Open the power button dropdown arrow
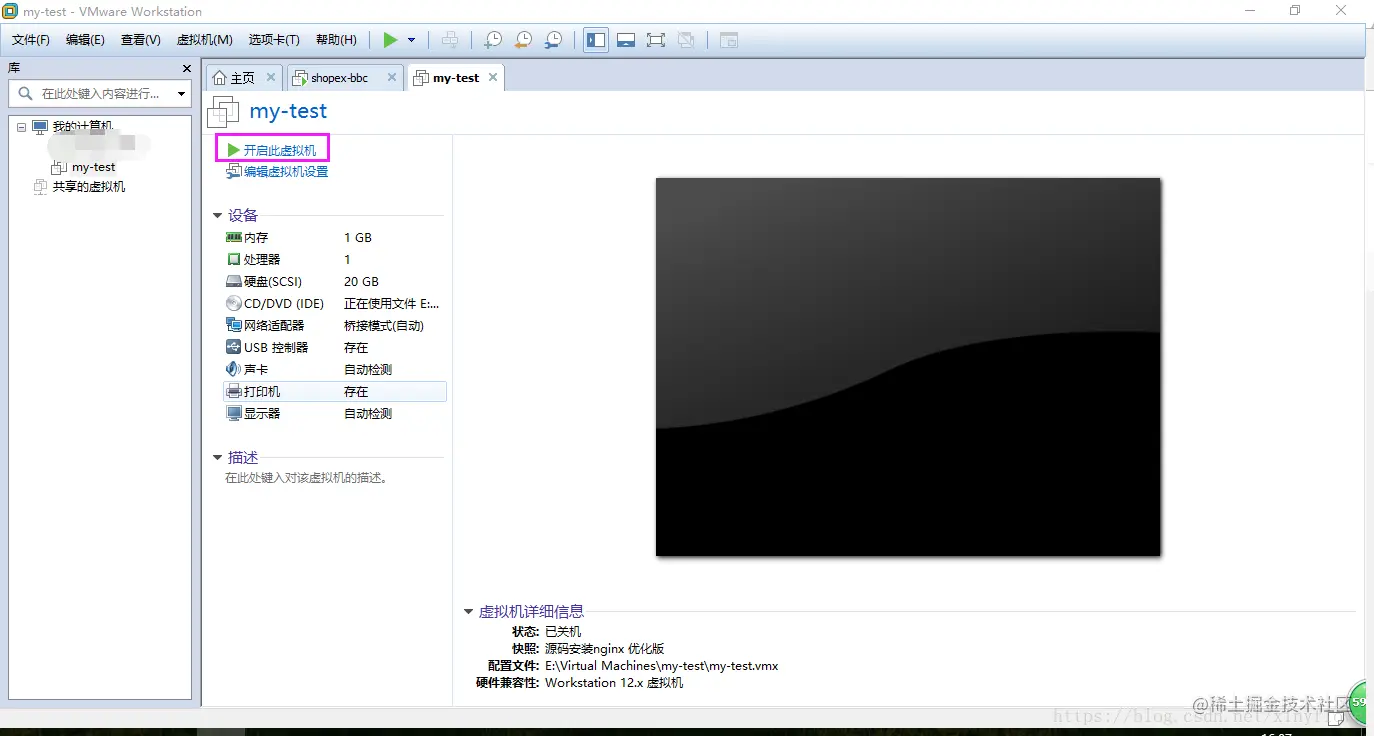The image size is (1374, 736). 412,40
